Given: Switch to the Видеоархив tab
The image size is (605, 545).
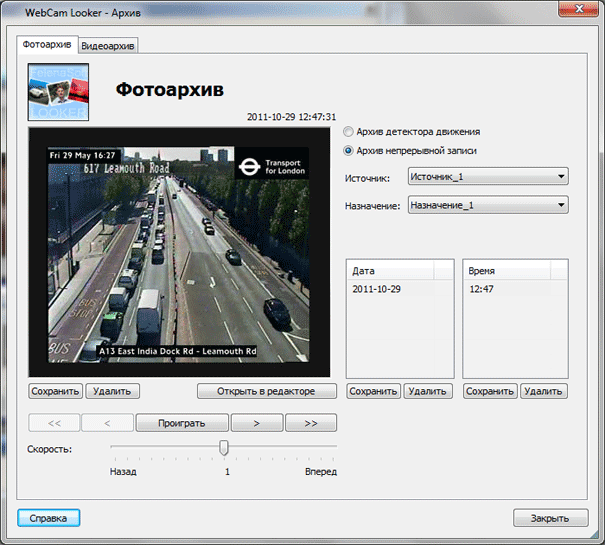Looking at the screenshot, I should click(x=109, y=46).
